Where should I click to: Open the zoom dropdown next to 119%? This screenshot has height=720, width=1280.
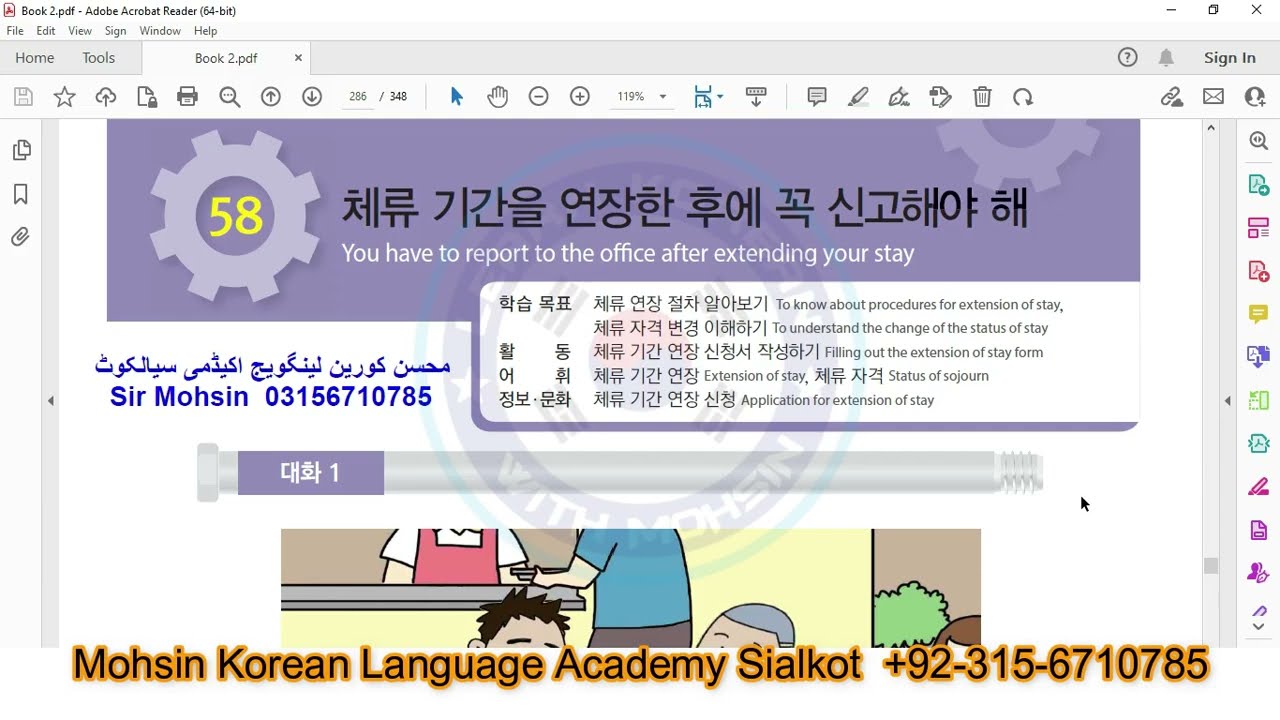662,97
